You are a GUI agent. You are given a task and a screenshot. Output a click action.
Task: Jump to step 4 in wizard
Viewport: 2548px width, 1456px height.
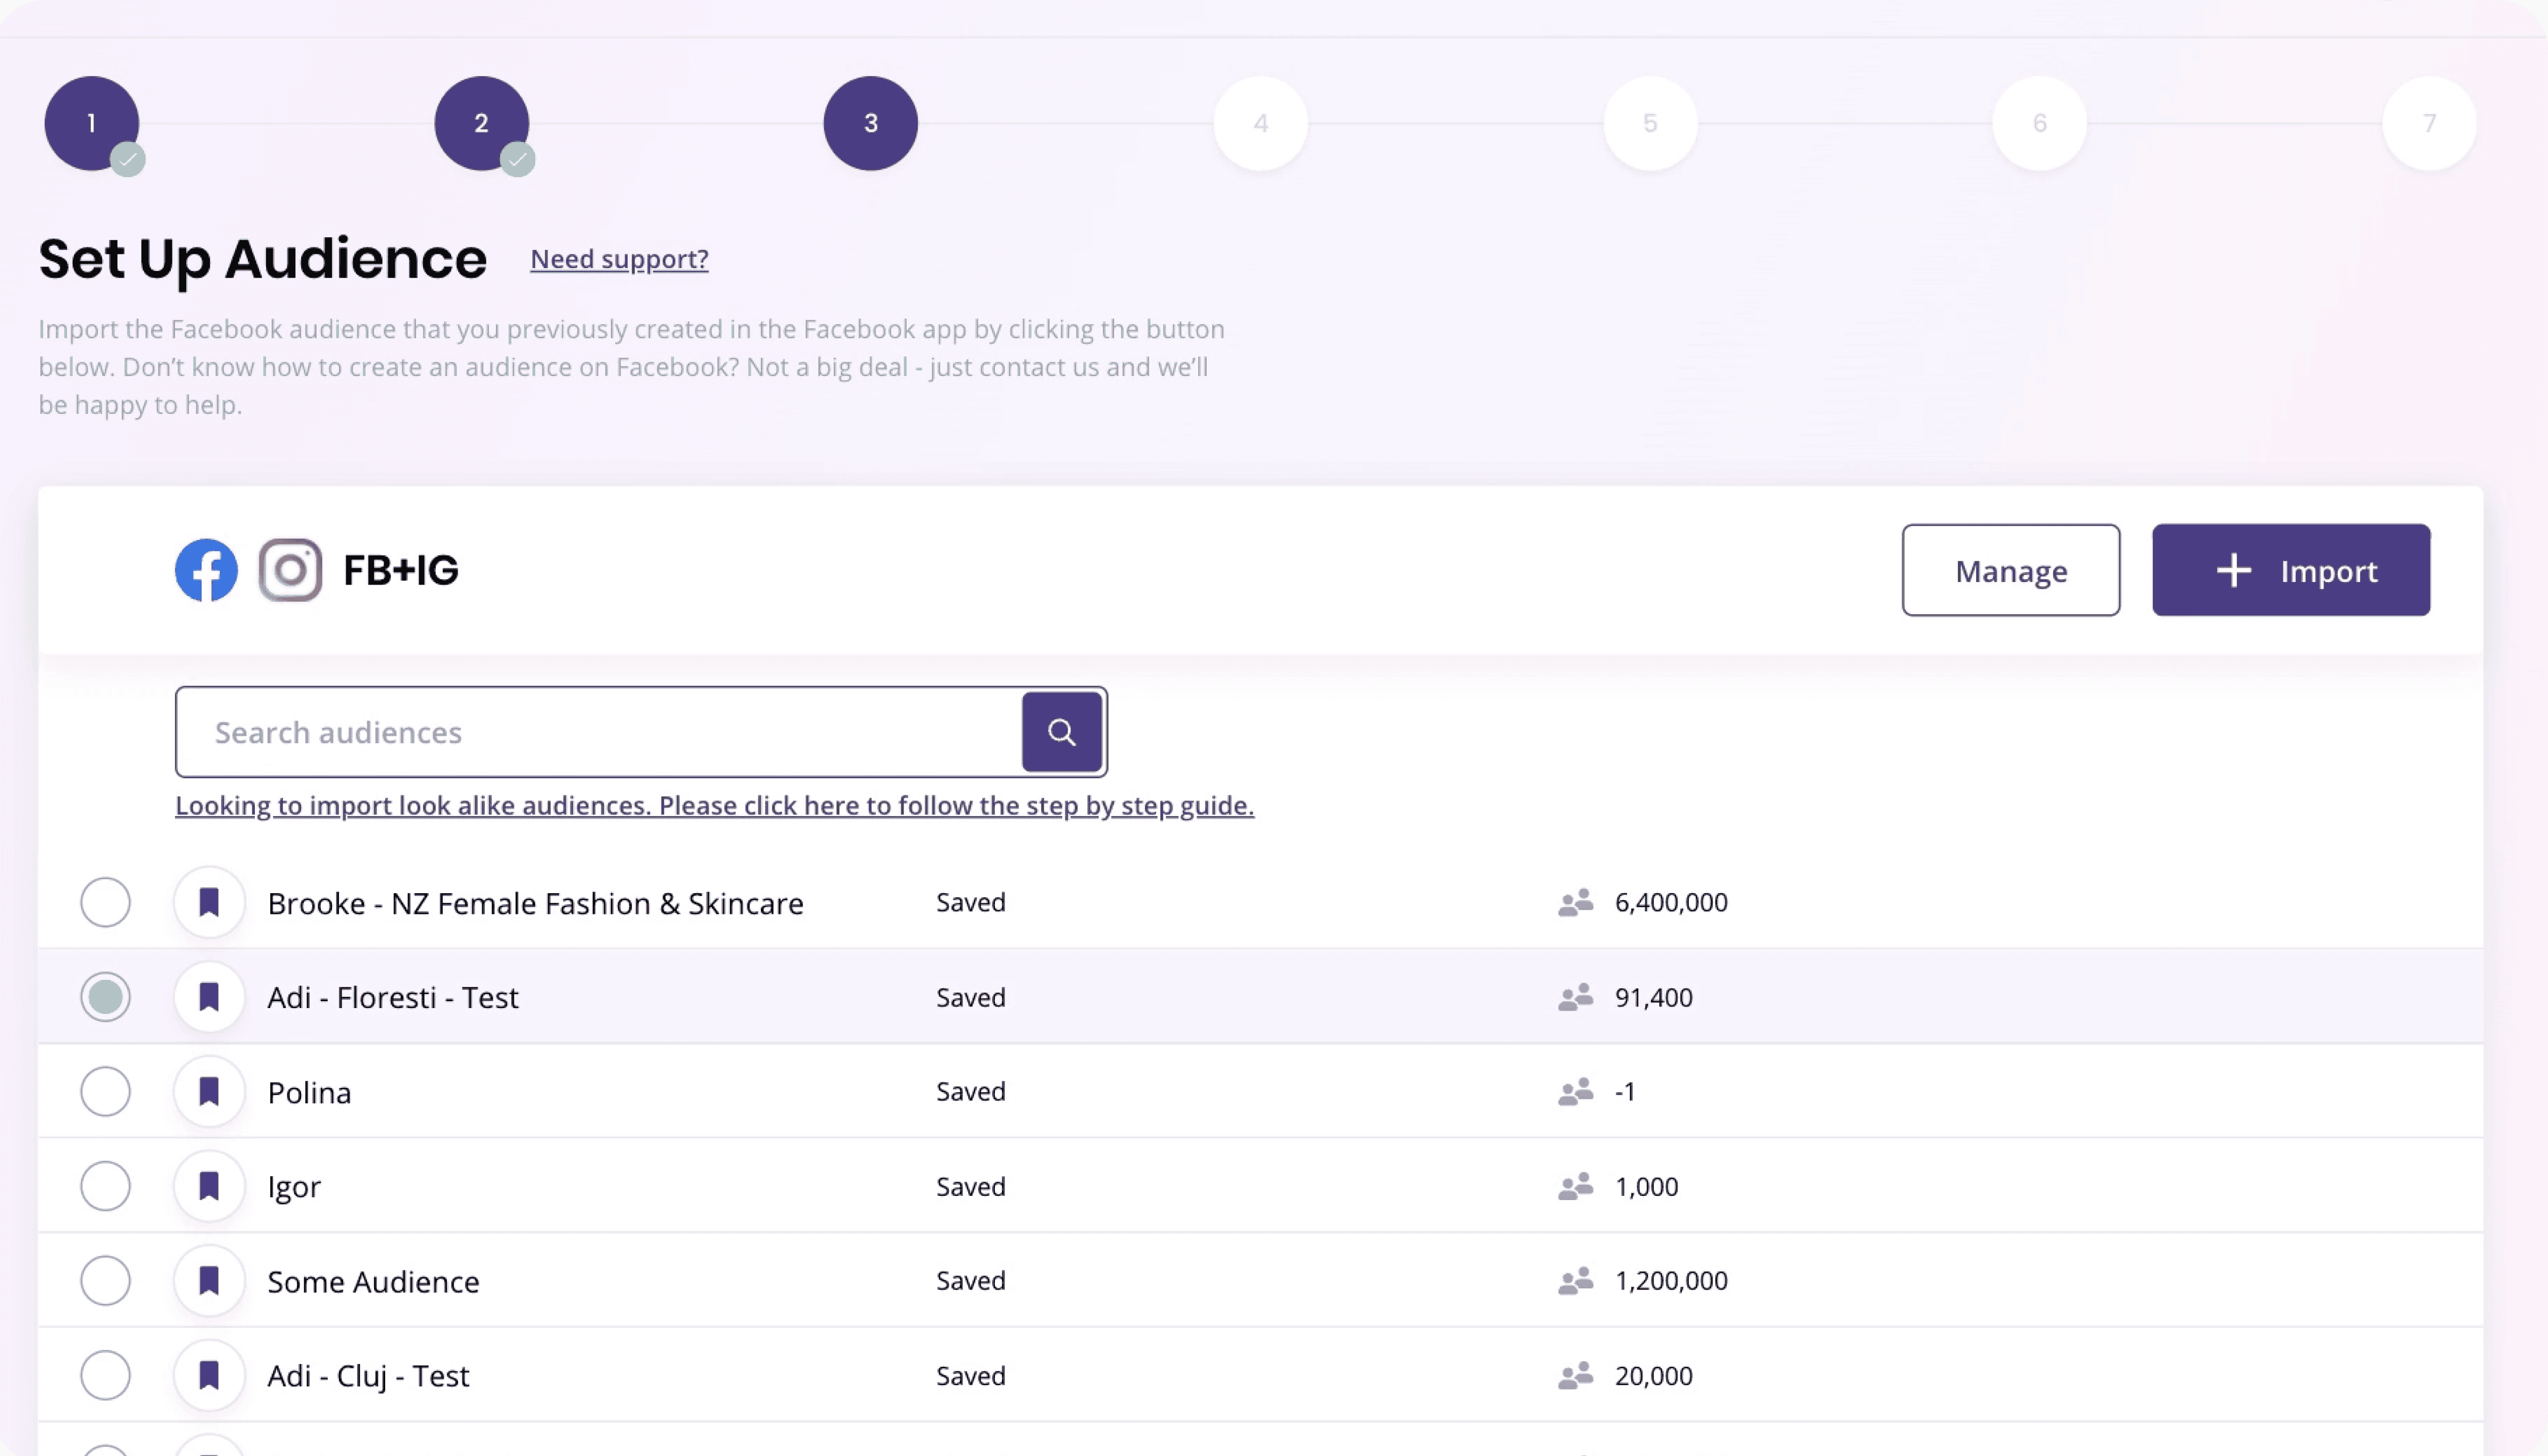(x=1260, y=123)
